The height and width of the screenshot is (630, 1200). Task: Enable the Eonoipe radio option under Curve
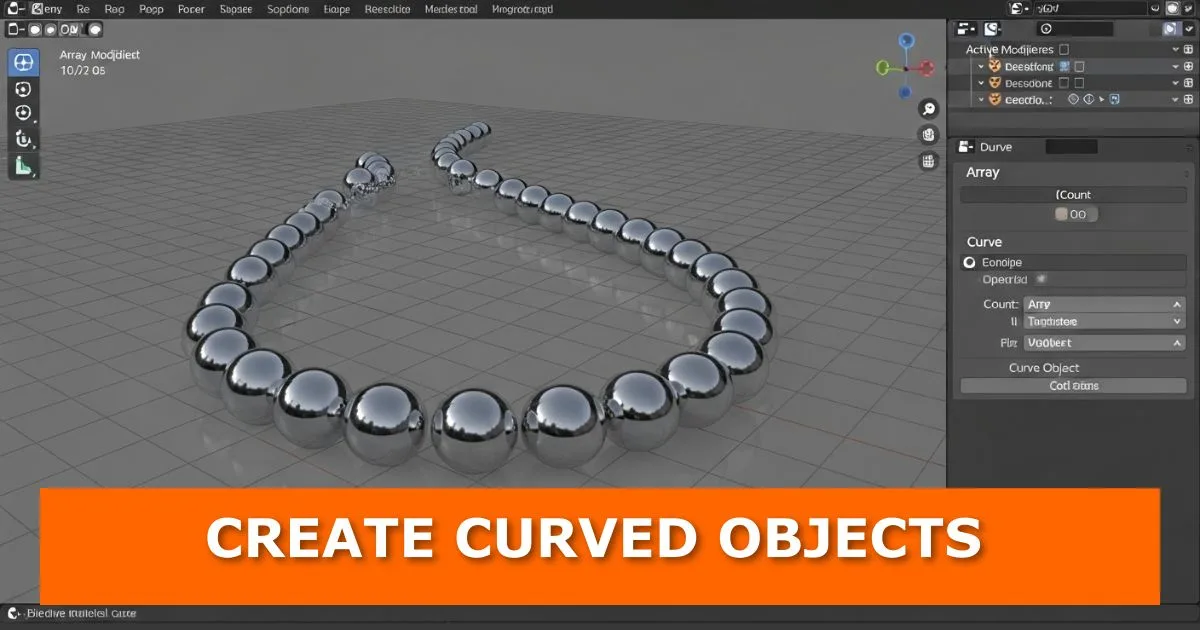click(x=968, y=263)
